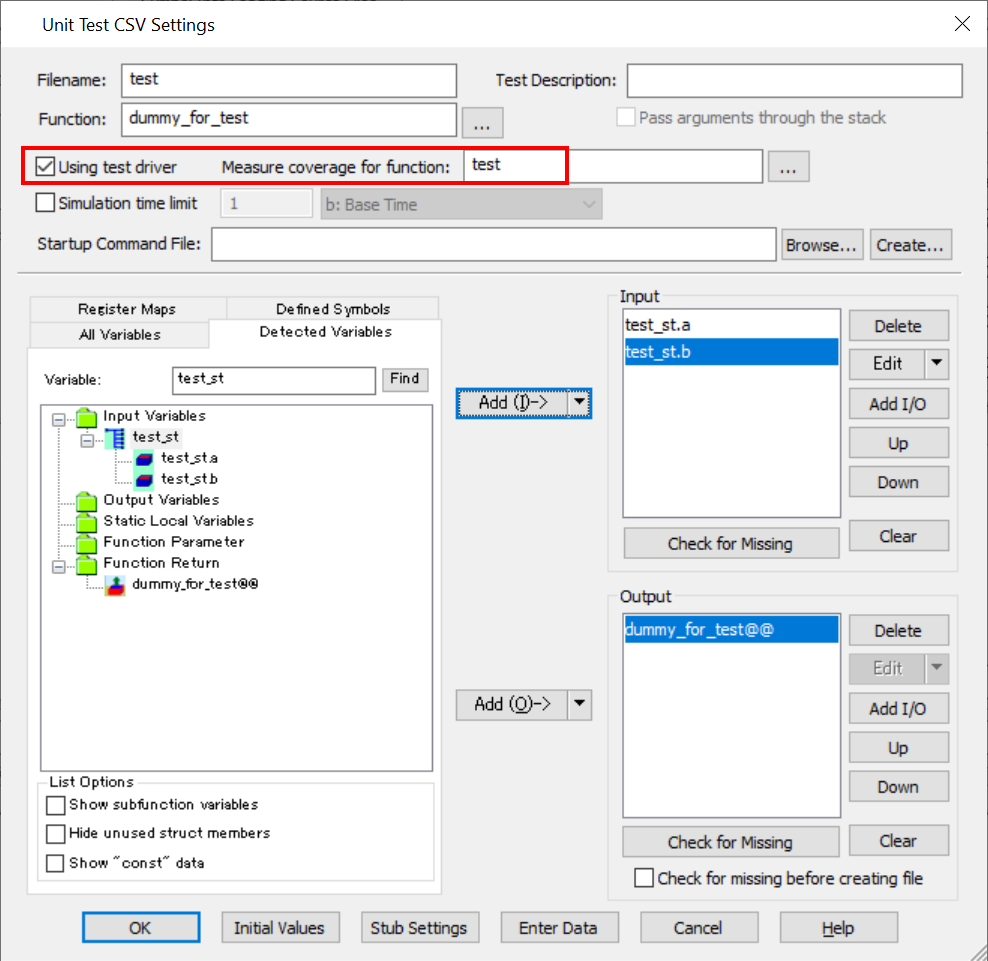Switch to the Defined Symbols tab
Viewport: 988px width, 961px height.
pos(333,309)
